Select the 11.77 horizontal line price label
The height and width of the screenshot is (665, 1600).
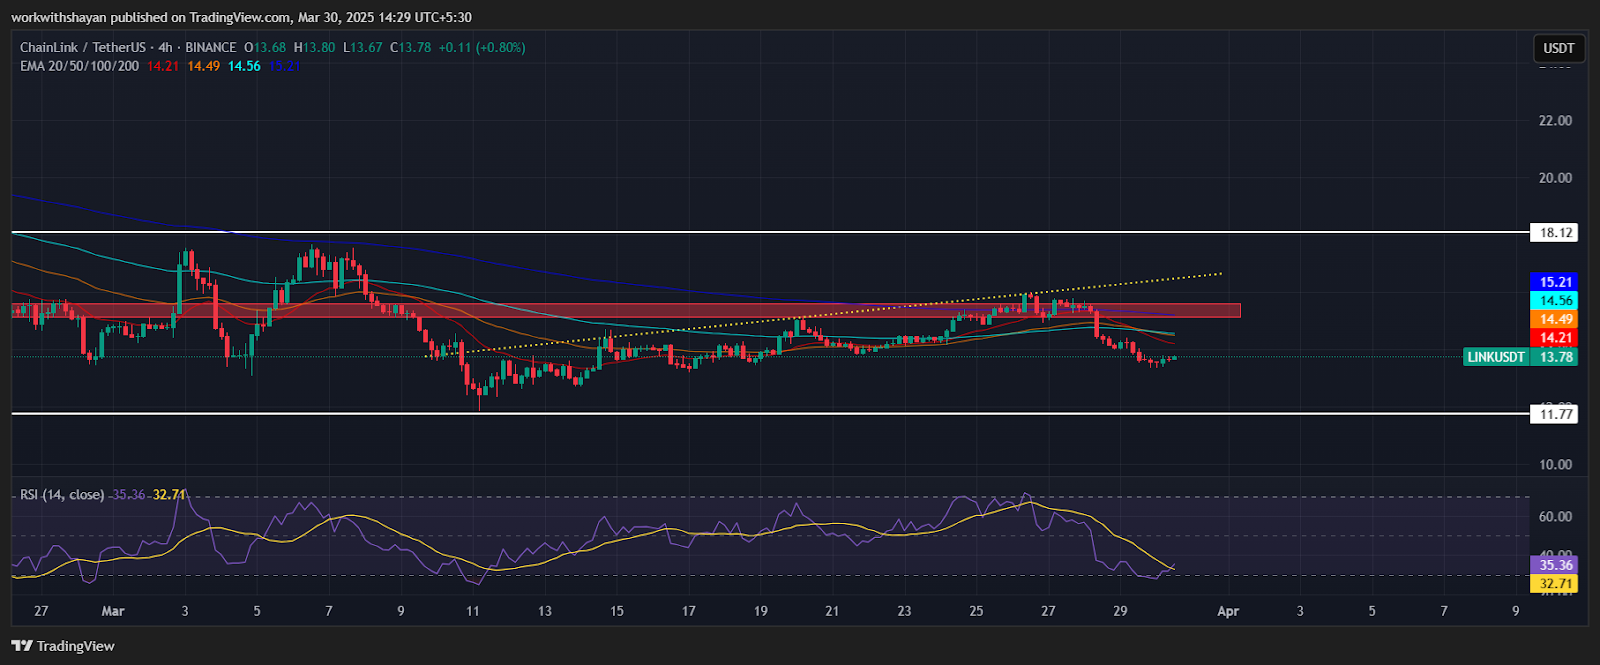coord(1555,414)
